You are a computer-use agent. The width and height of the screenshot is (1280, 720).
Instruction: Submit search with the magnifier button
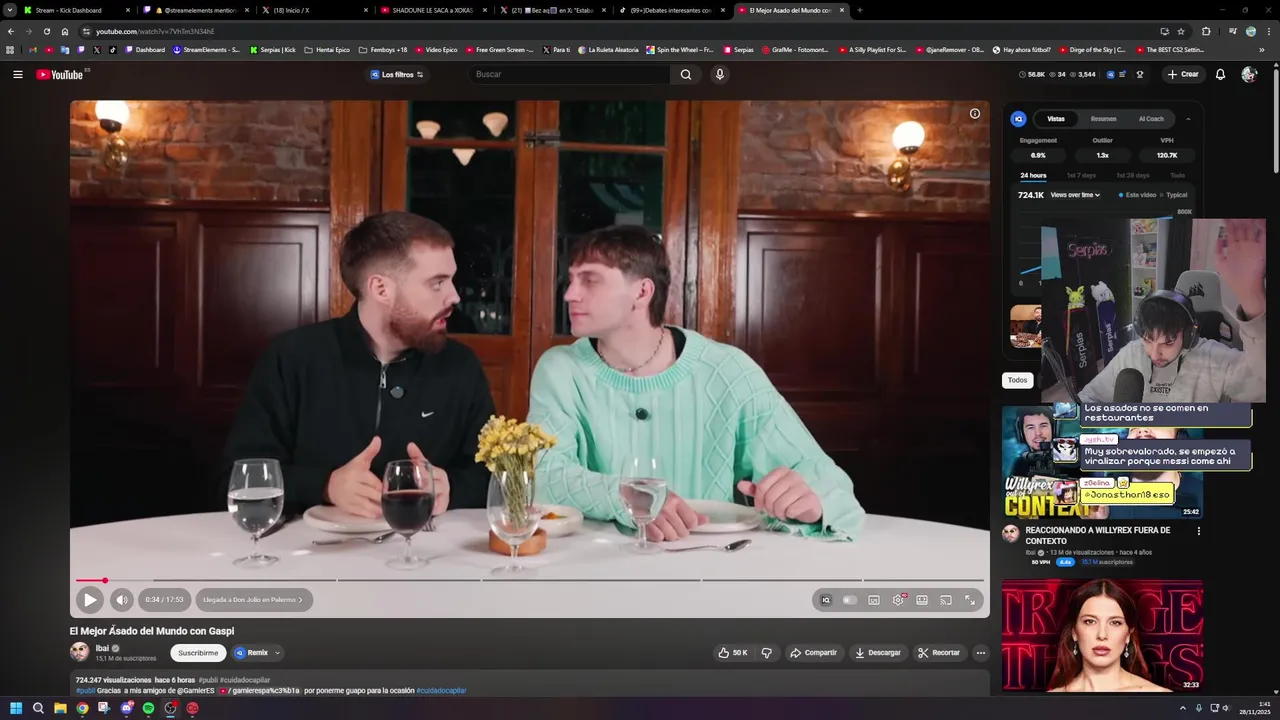pos(686,74)
